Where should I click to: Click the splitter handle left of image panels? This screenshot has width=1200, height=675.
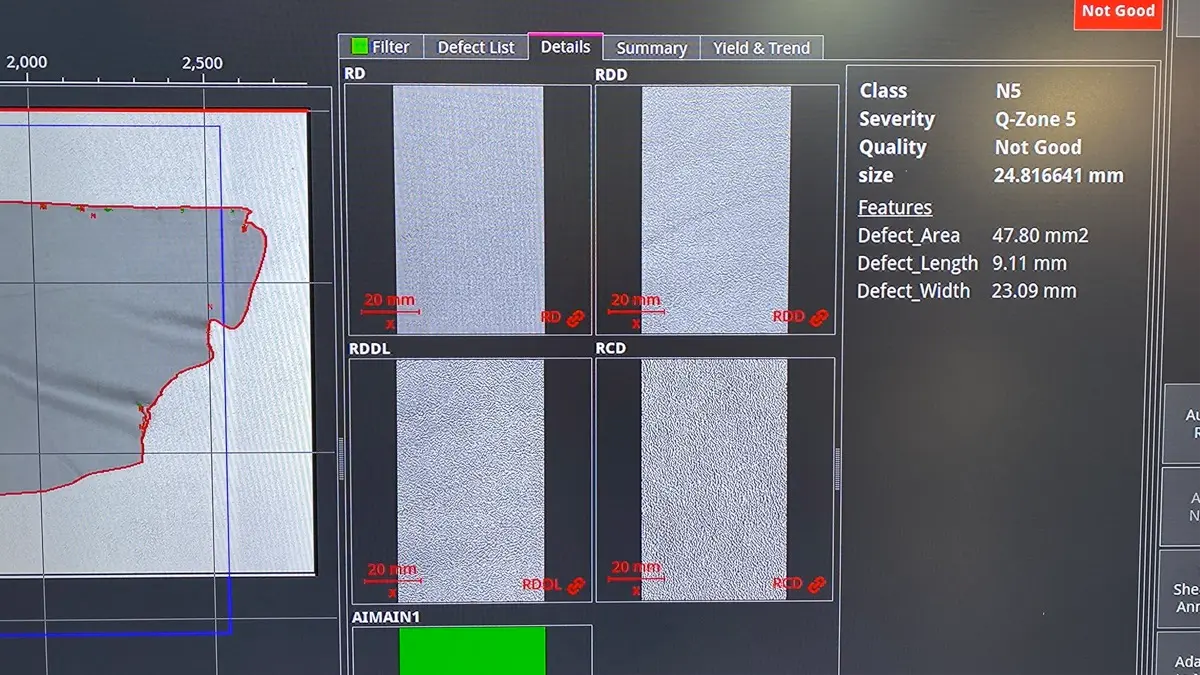tap(341, 458)
